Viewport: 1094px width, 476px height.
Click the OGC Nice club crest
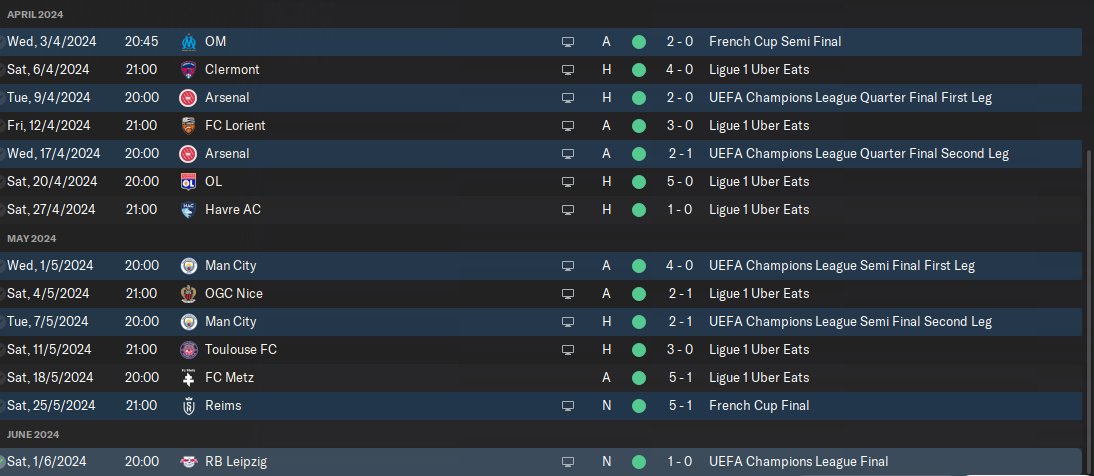pyautogui.click(x=188, y=294)
